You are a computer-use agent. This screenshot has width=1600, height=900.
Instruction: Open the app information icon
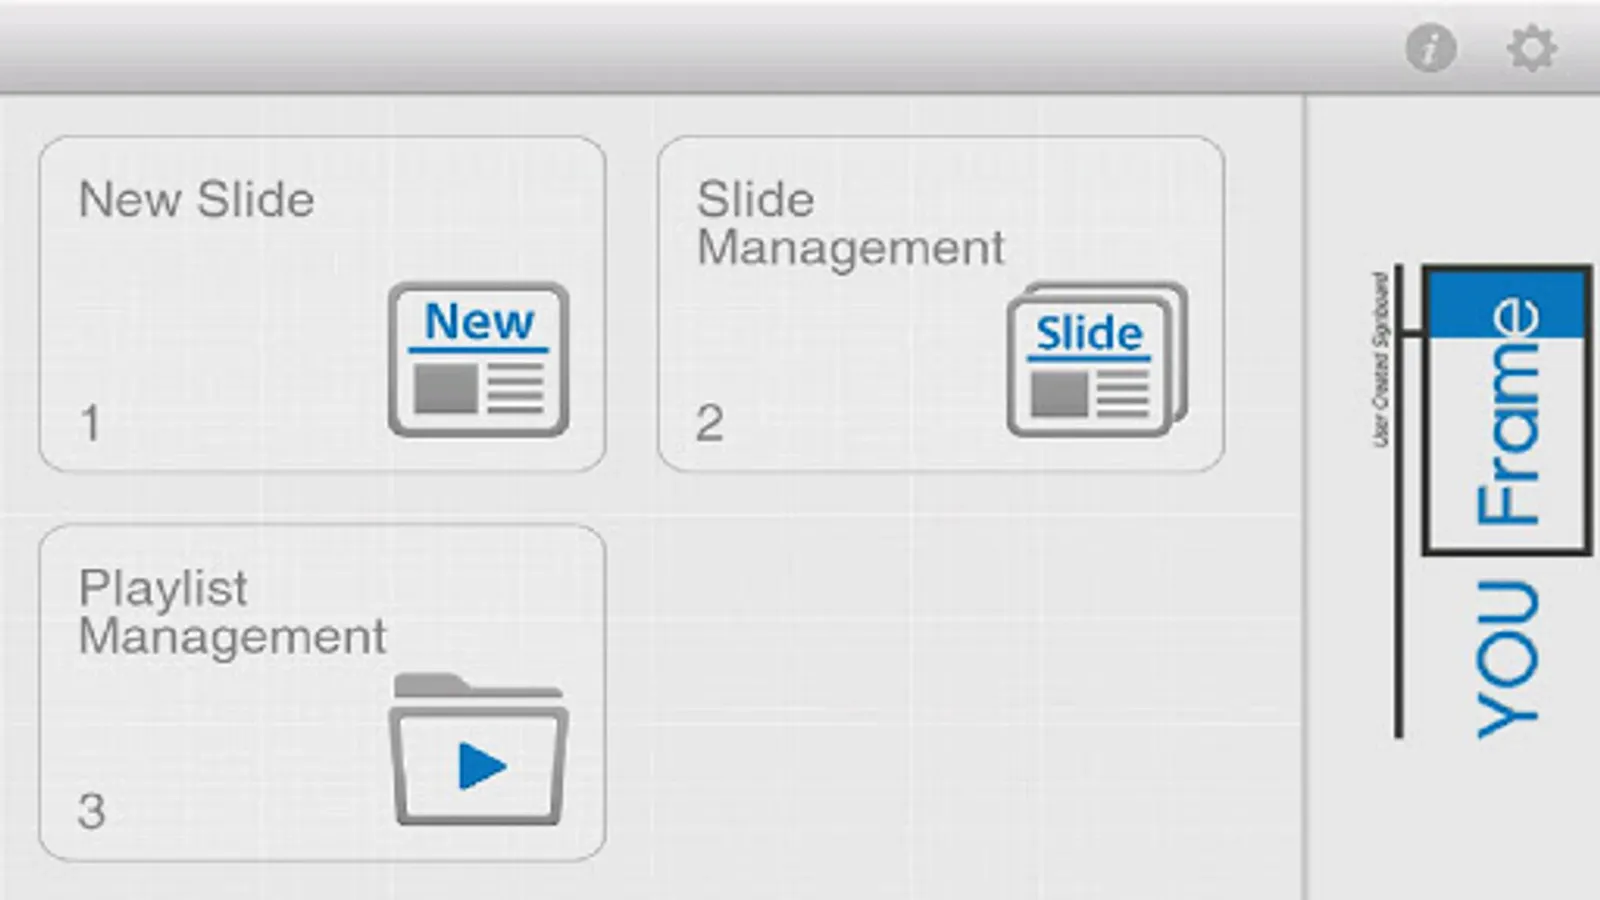[1429, 47]
